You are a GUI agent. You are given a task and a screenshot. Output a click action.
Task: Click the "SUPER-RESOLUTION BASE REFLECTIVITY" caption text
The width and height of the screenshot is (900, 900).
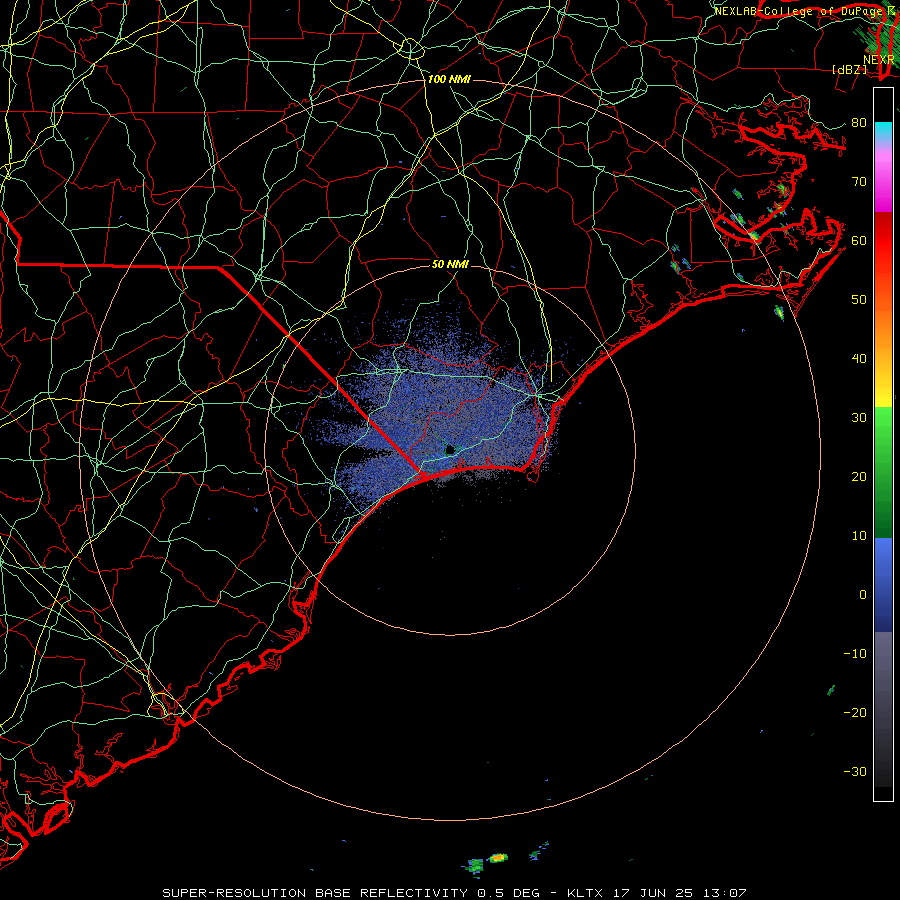click(x=315, y=893)
